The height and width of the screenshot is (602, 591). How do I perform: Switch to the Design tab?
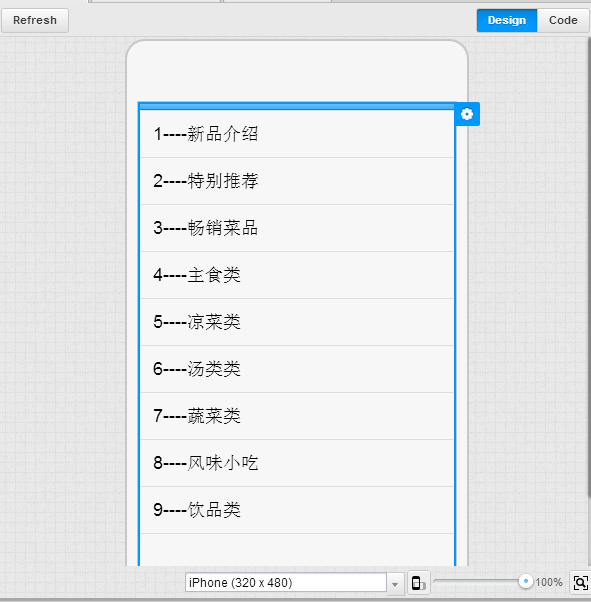507,20
